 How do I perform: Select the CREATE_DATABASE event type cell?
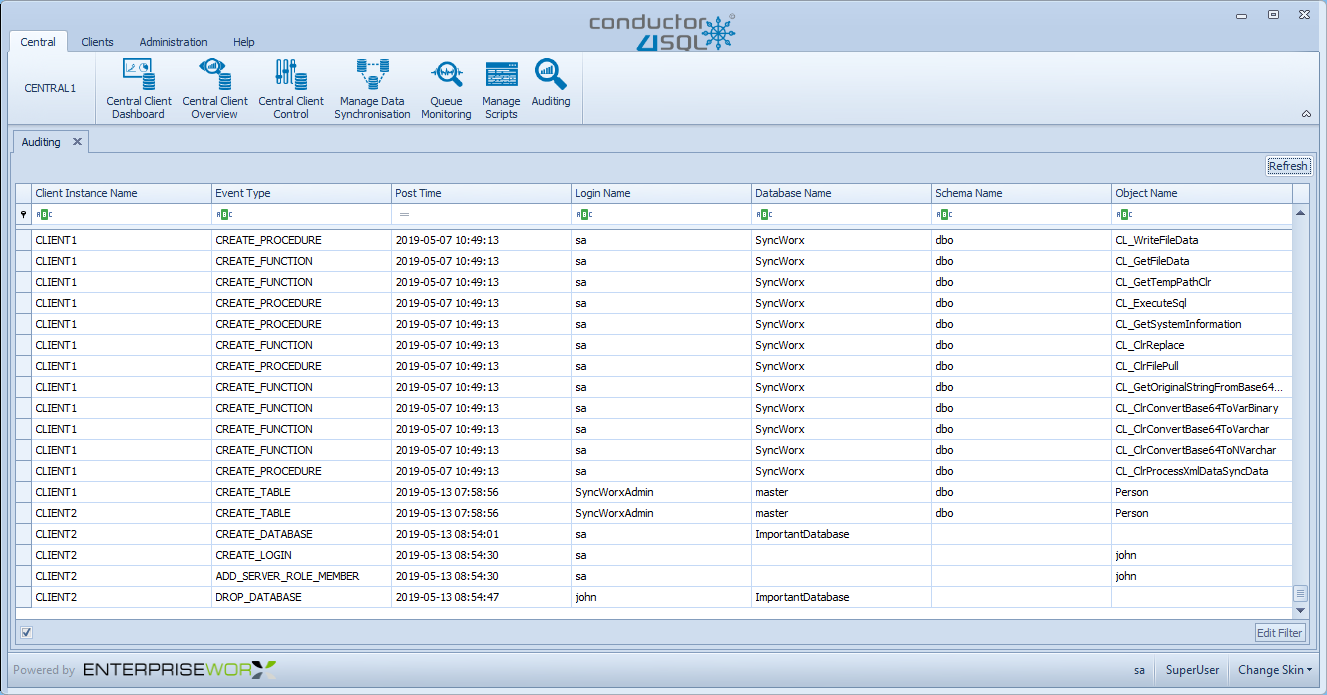click(301, 534)
